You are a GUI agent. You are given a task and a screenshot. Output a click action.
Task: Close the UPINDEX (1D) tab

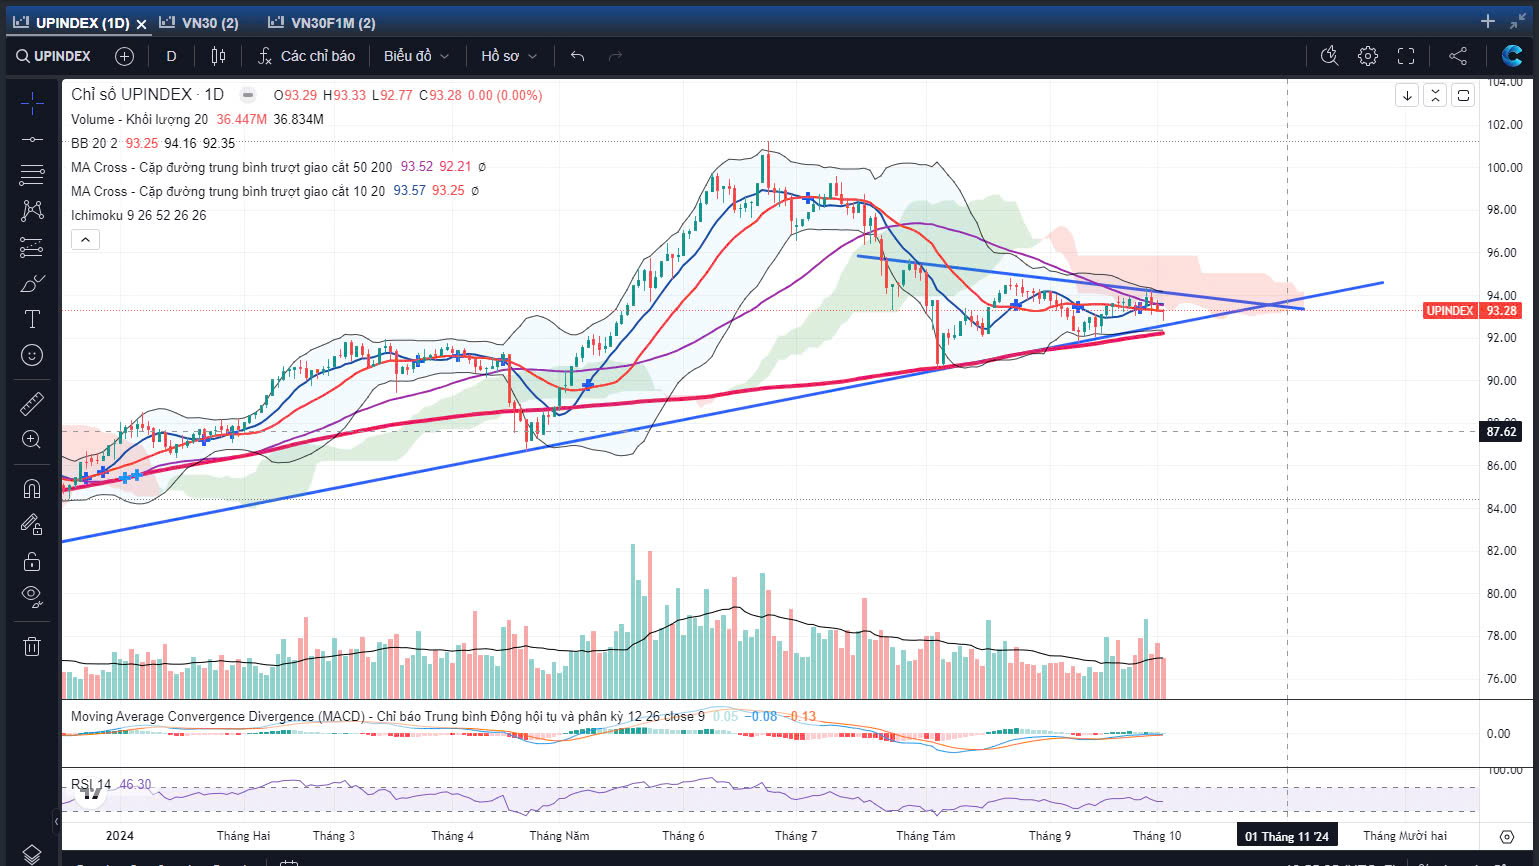tap(141, 24)
